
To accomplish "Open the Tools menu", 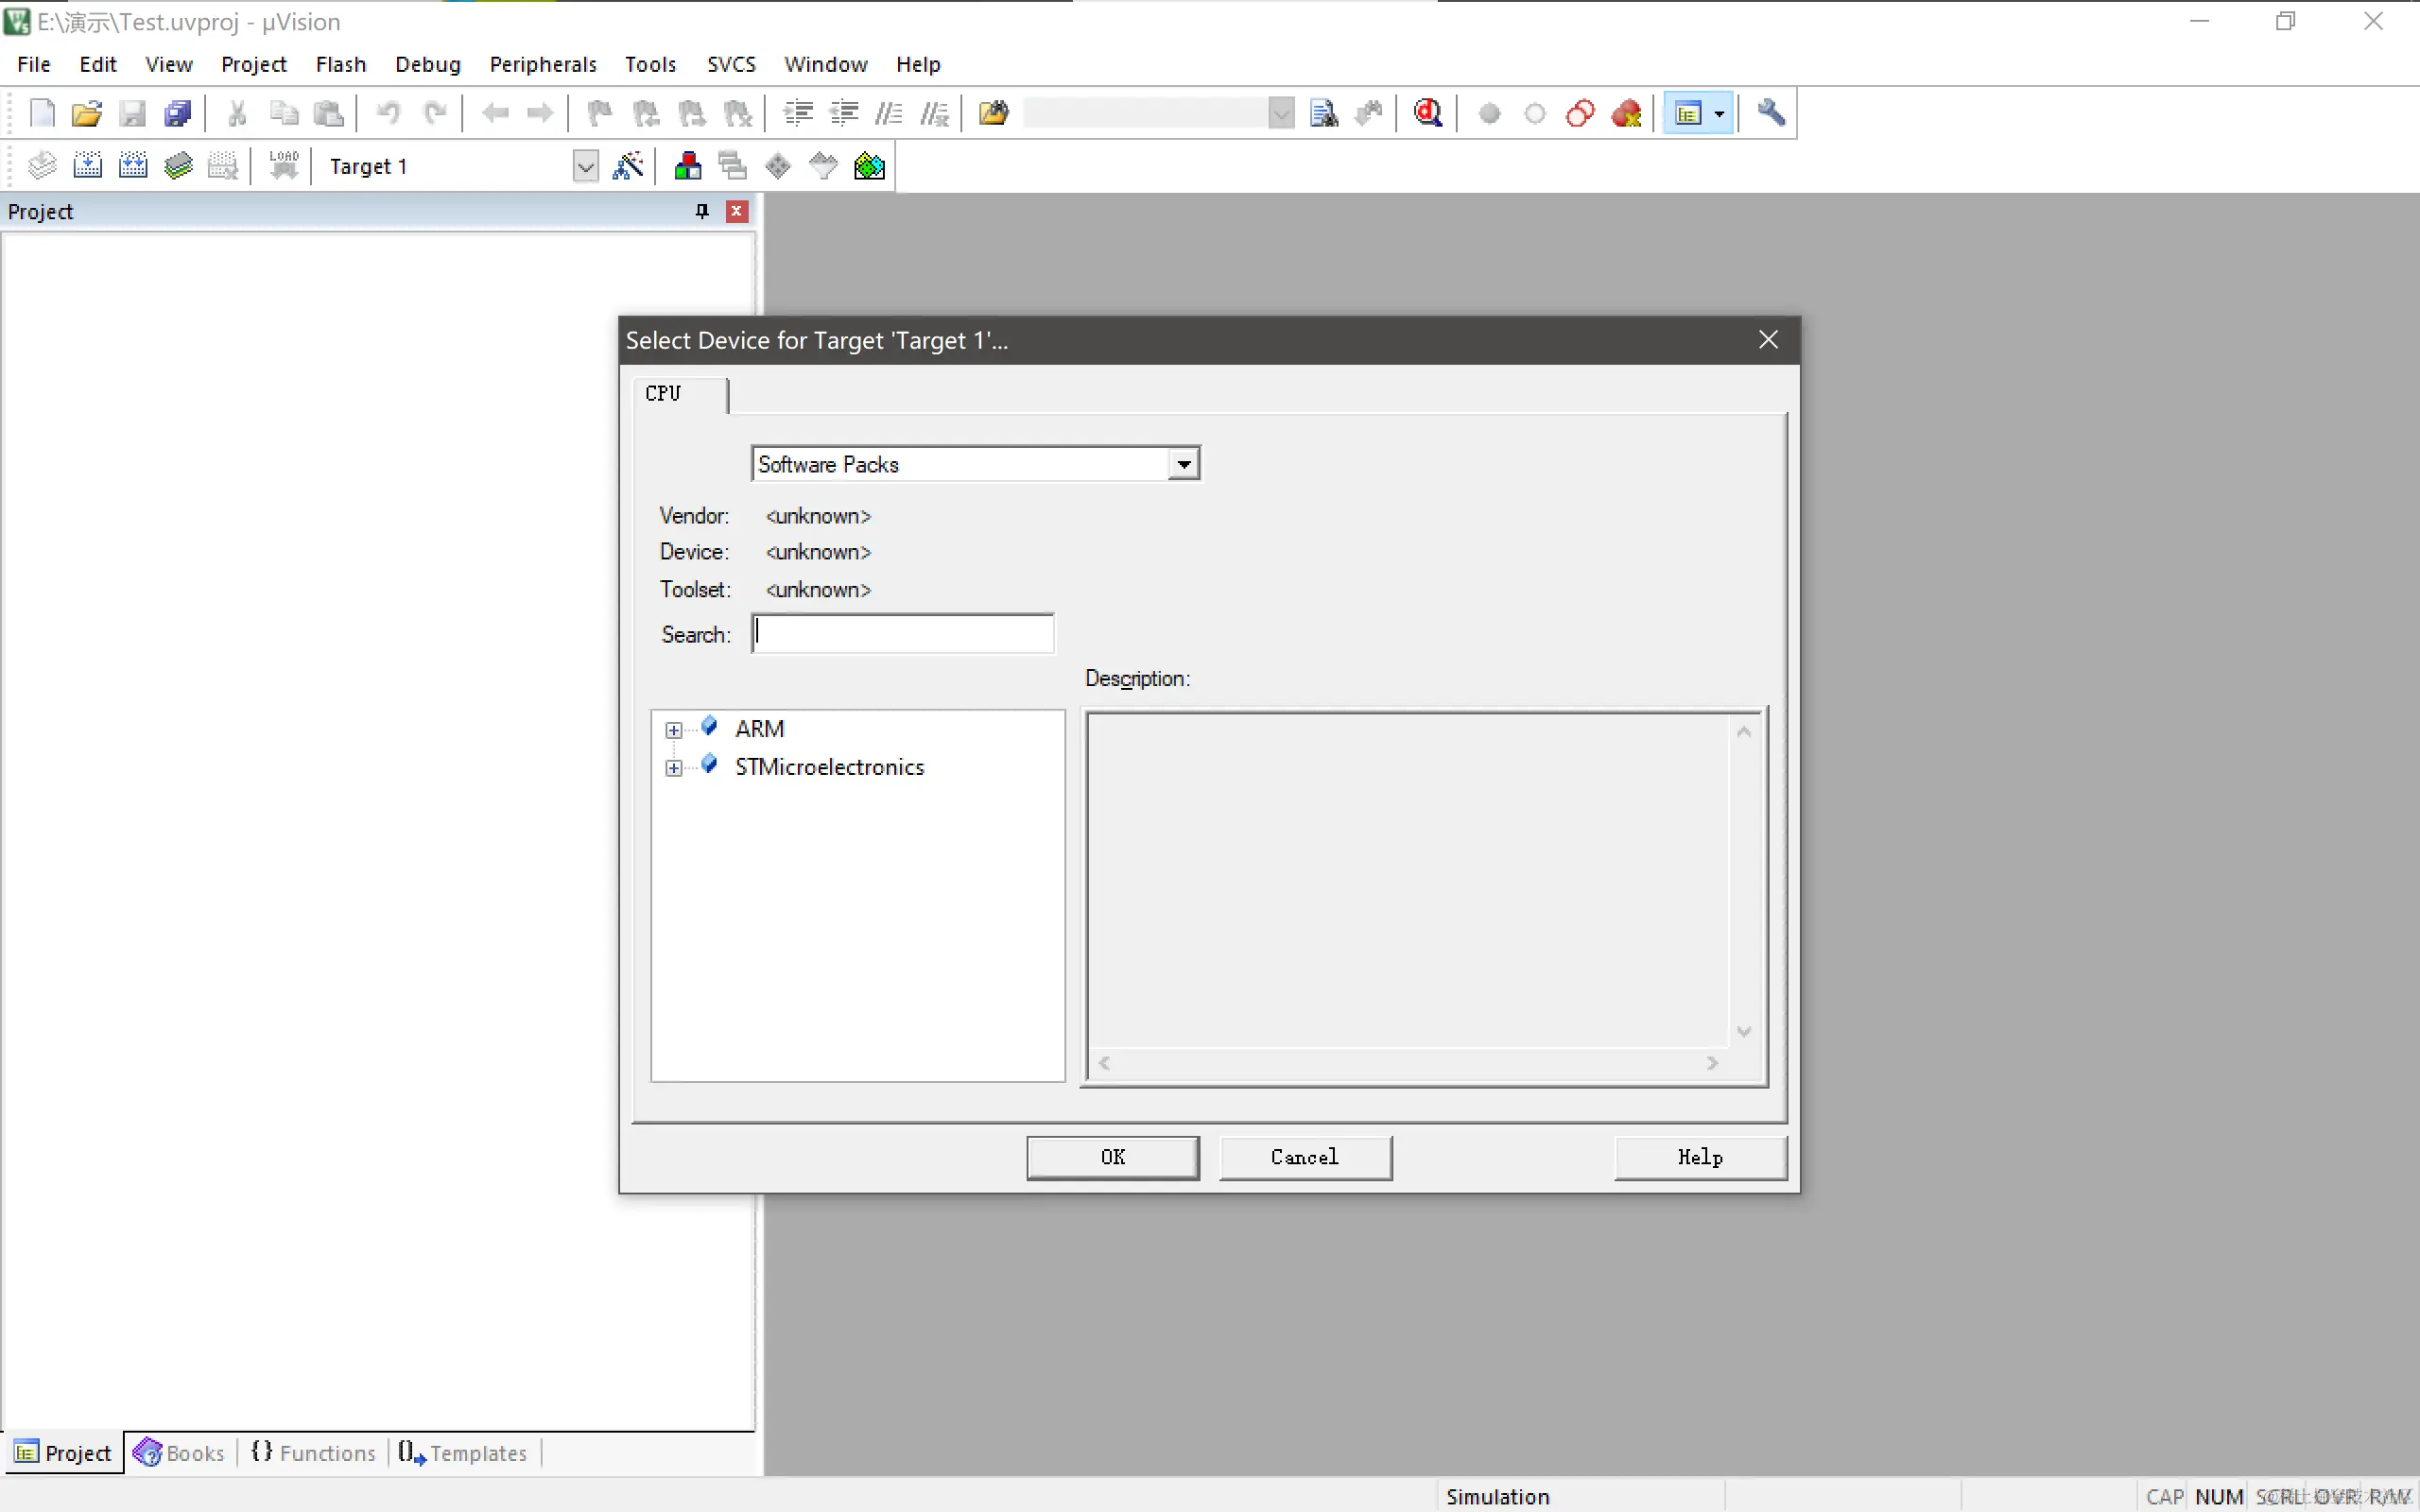I will pos(650,64).
